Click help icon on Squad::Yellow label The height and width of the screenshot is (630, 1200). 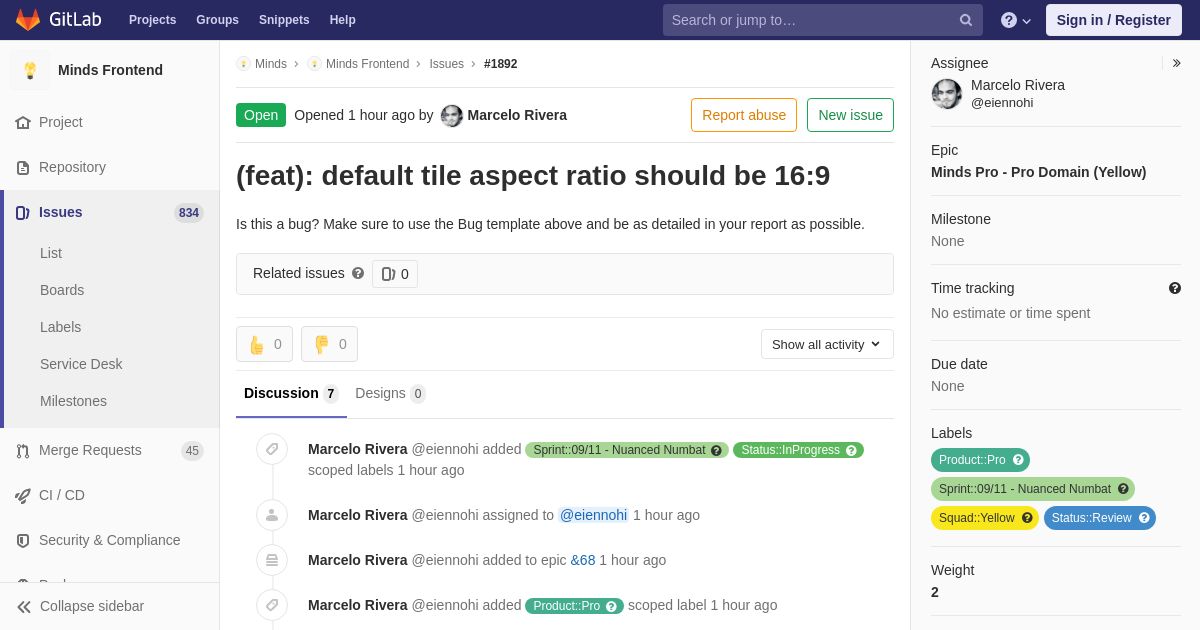(1027, 518)
